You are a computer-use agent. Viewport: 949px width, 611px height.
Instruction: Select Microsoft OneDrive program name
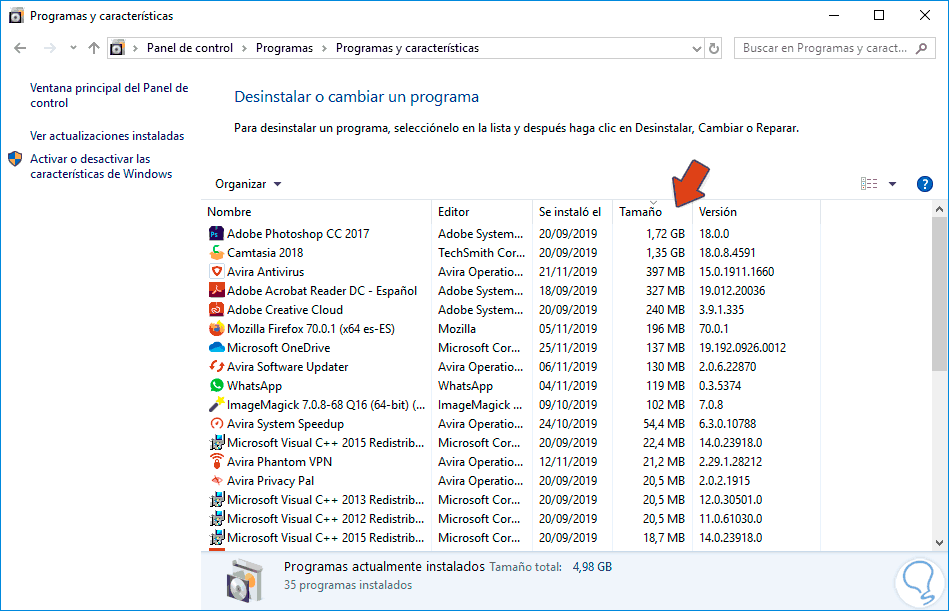pyautogui.click(x=278, y=348)
